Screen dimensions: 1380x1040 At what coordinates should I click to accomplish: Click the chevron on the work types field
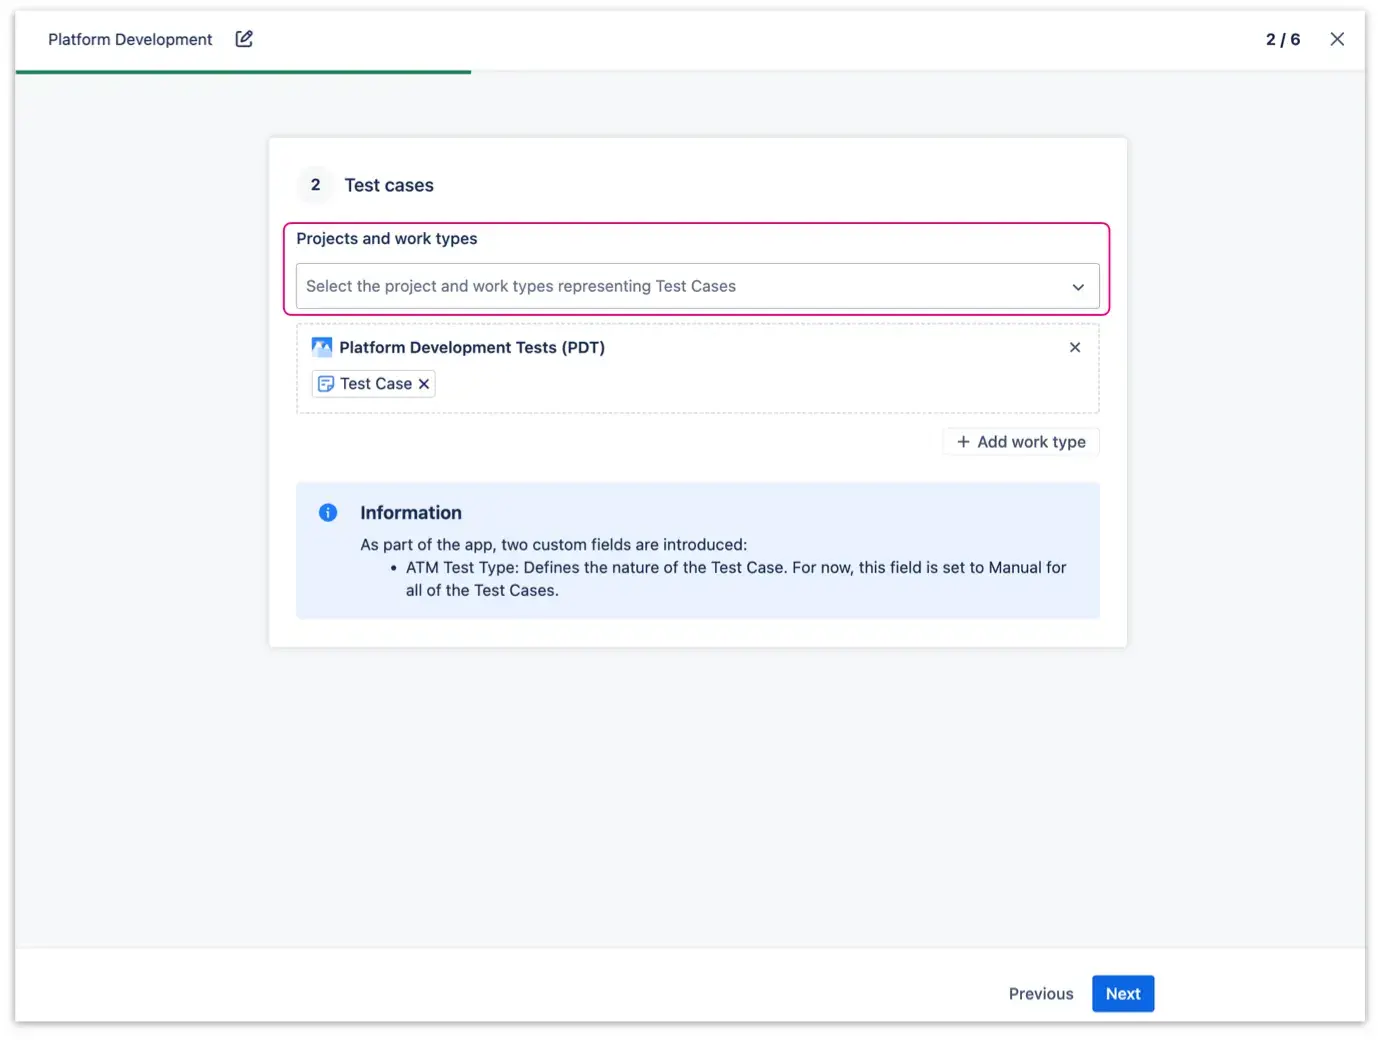(x=1078, y=287)
